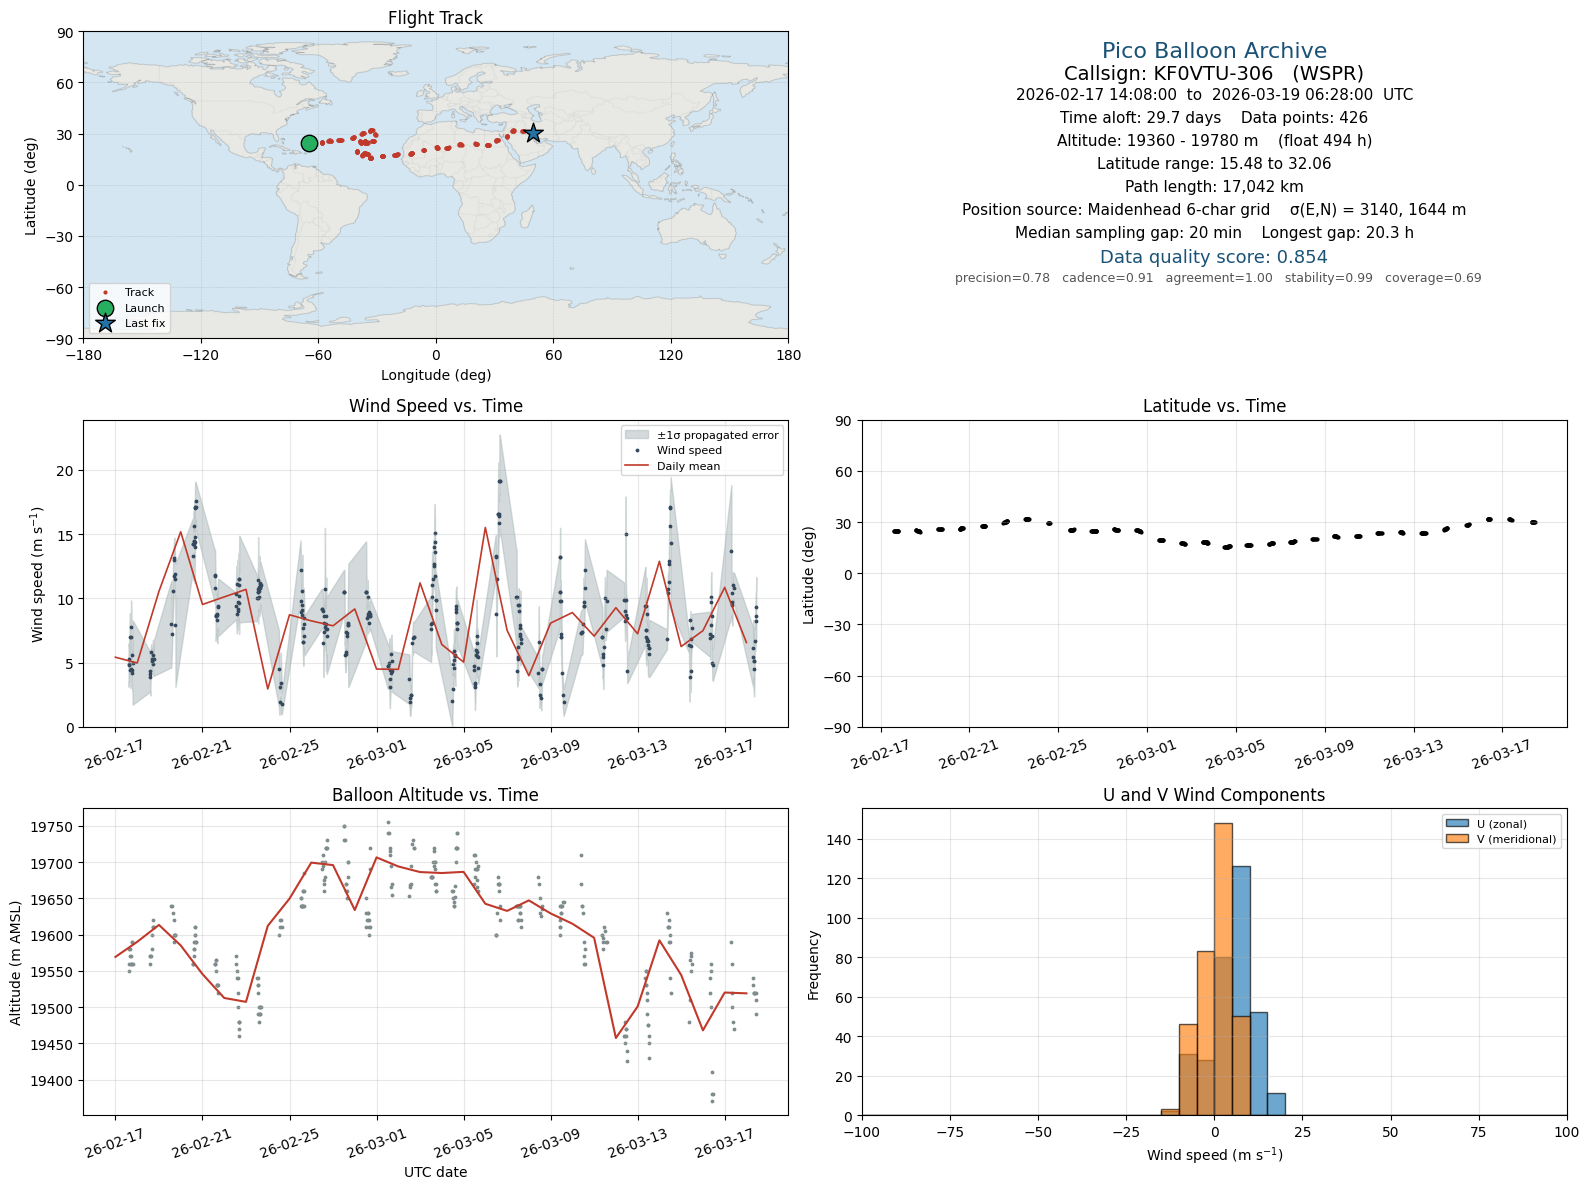1589x1189 pixels.
Task: Click the "Flight Track" chart title
Action: pos(435,18)
